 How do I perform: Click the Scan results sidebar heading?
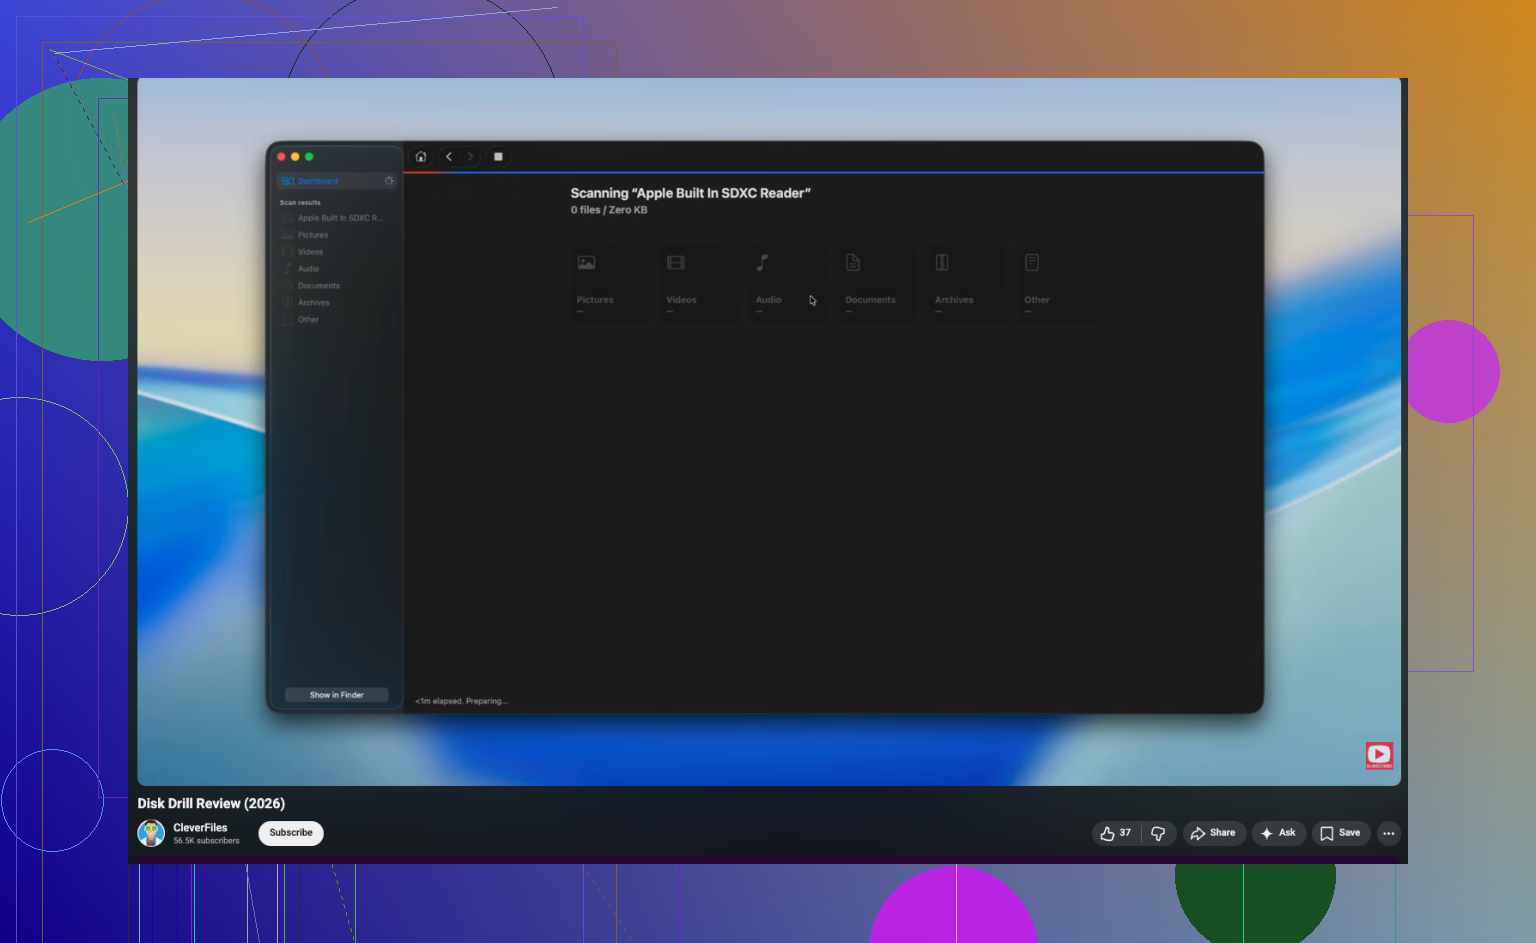click(300, 203)
